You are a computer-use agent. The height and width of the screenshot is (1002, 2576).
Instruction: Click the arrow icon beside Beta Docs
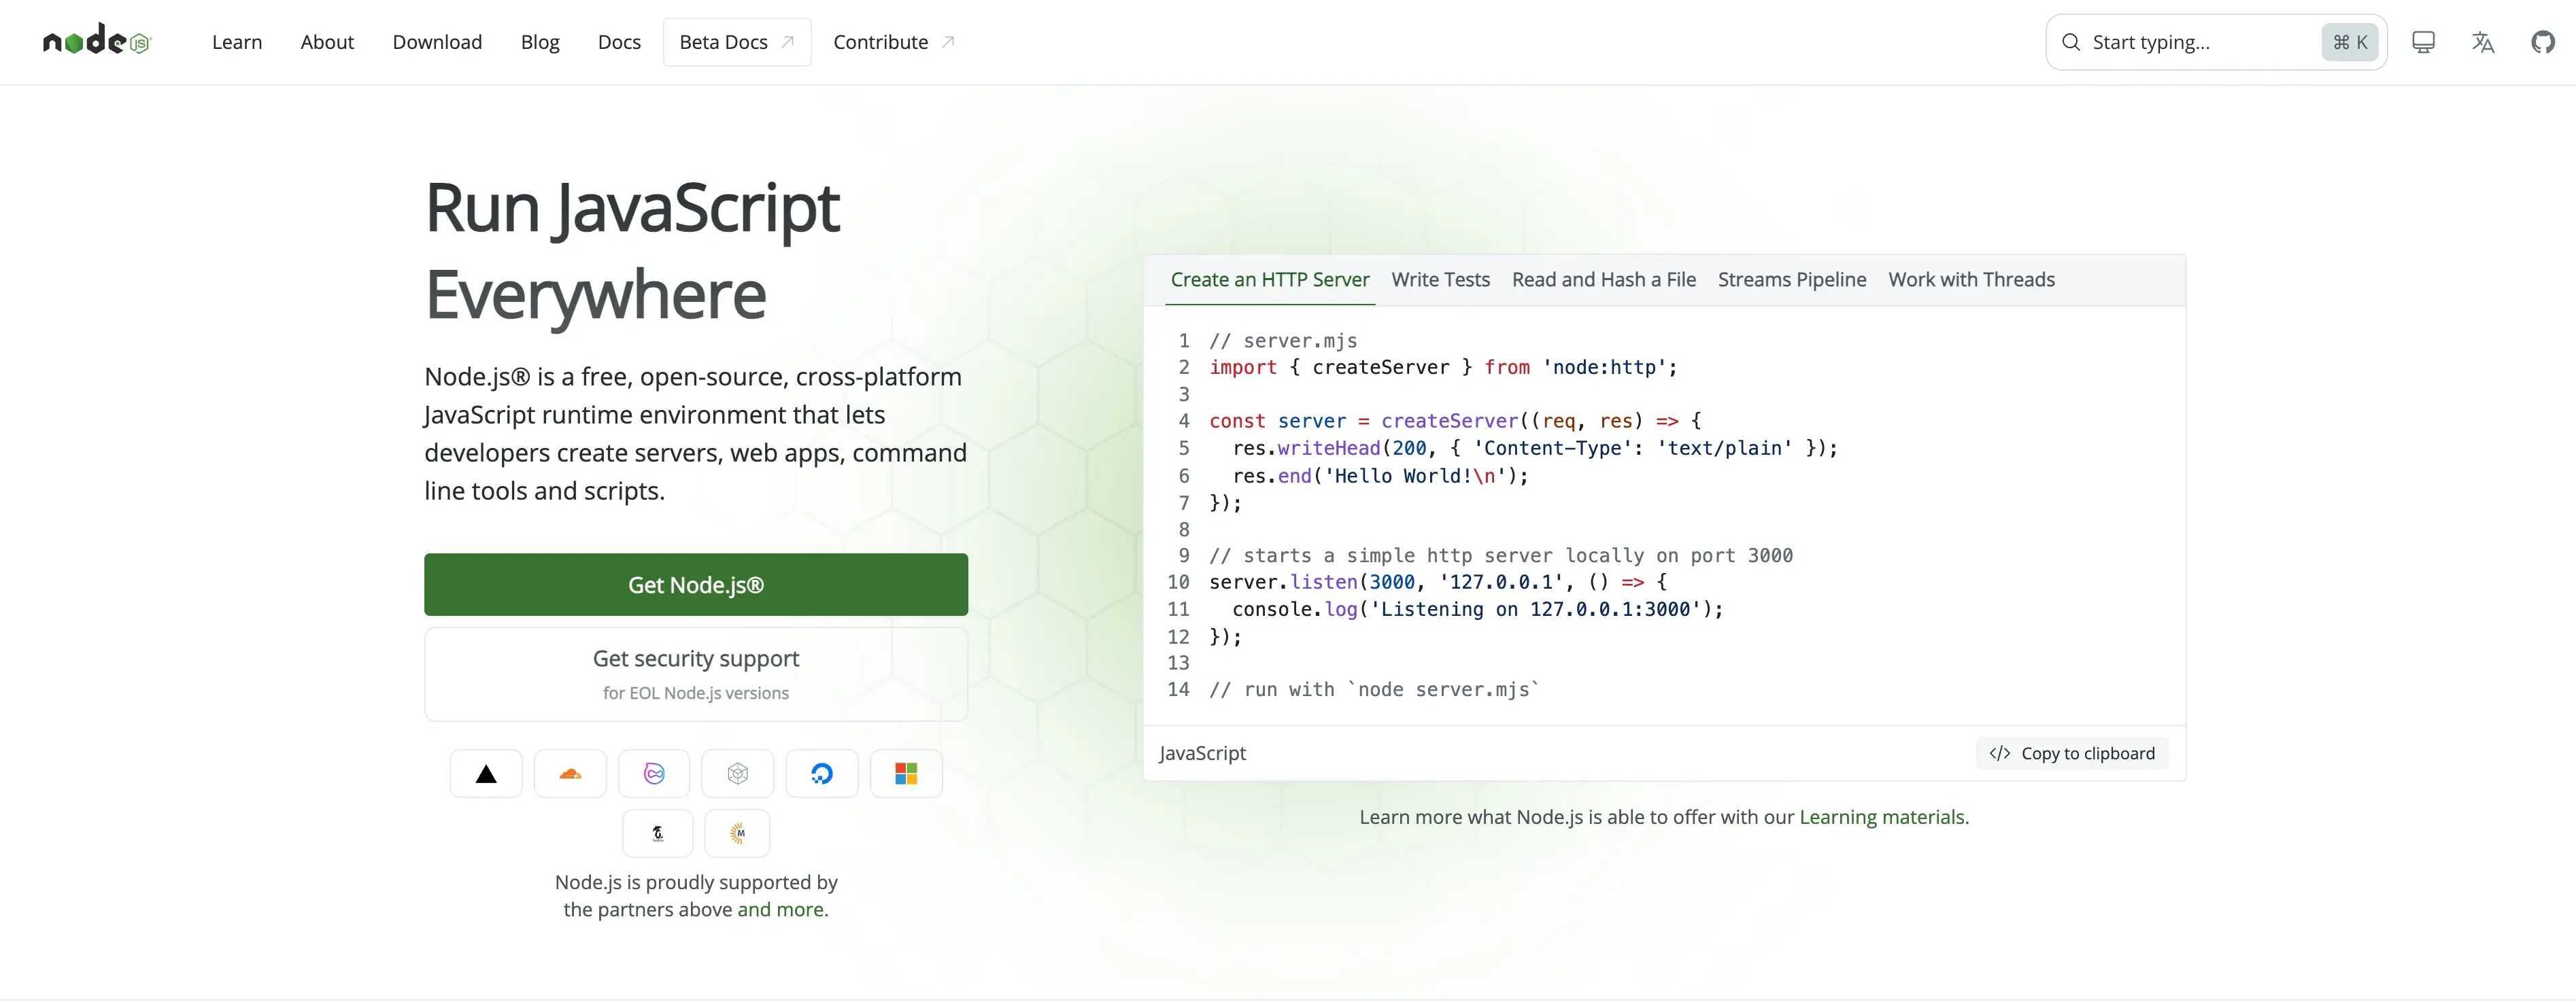[788, 42]
